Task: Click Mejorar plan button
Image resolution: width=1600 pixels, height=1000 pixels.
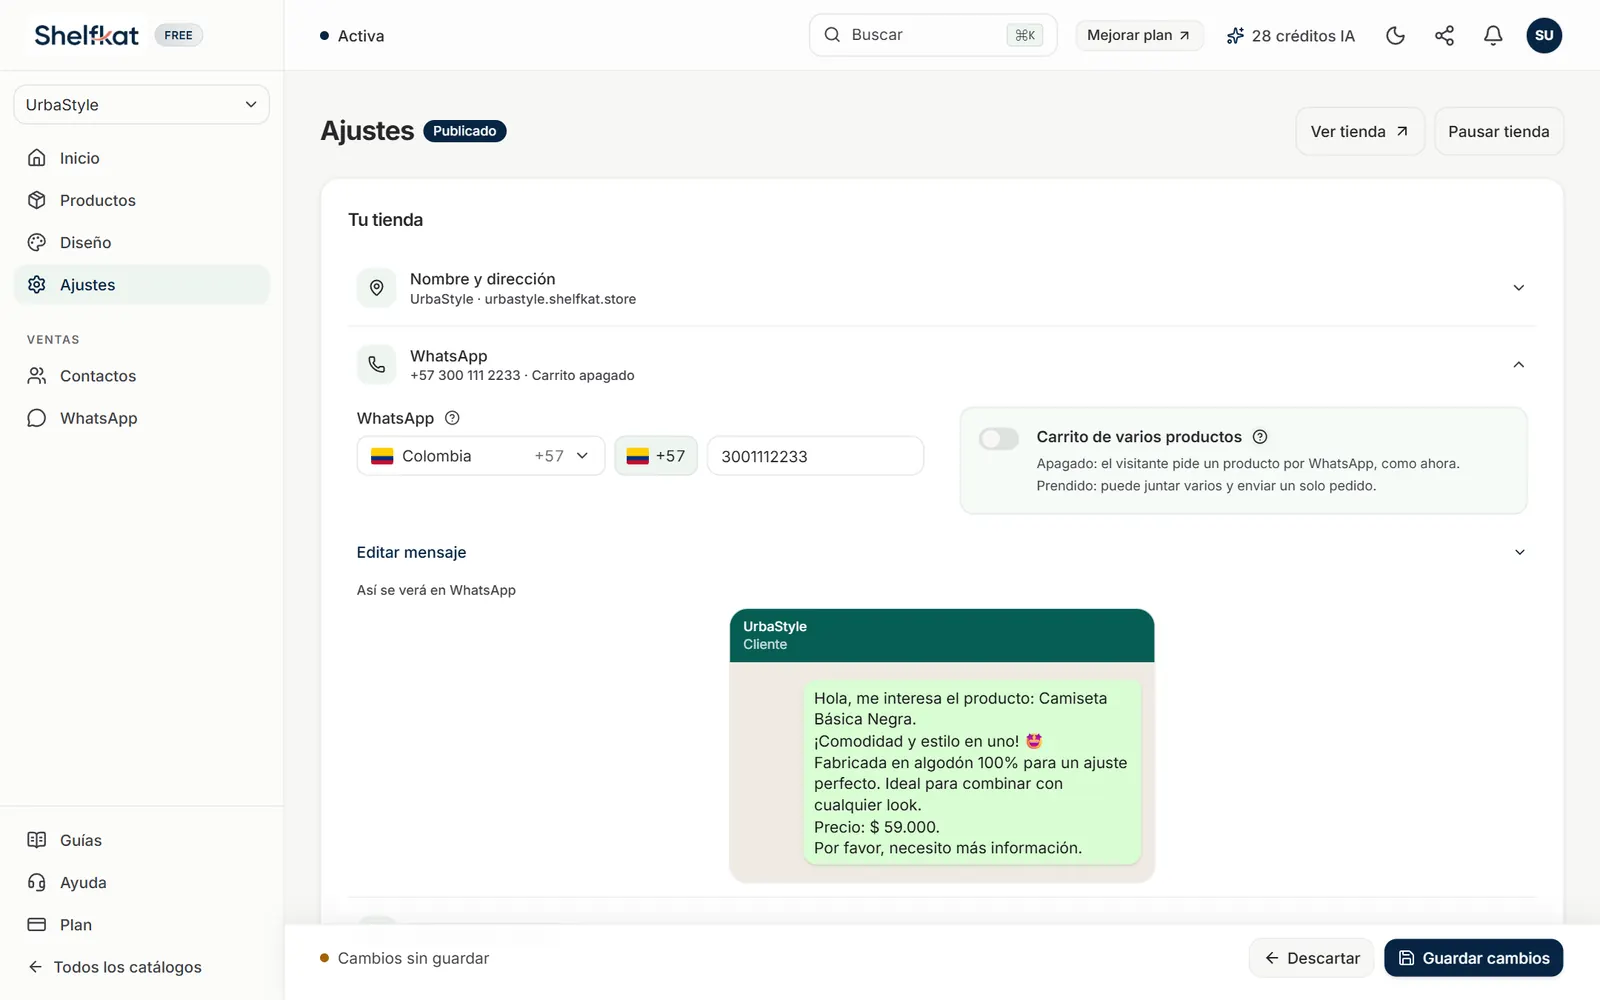Action: pyautogui.click(x=1139, y=35)
